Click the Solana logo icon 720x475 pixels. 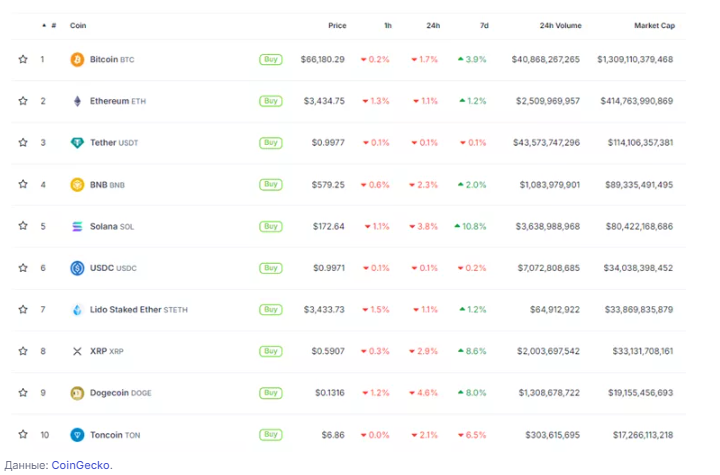[77, 226]
